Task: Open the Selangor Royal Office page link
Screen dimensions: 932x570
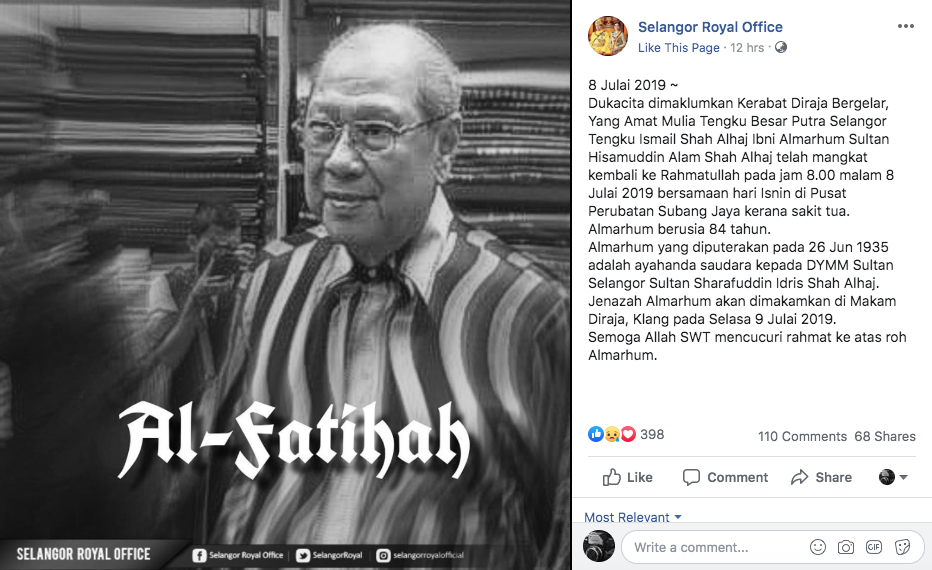Action: coord(710,27)
